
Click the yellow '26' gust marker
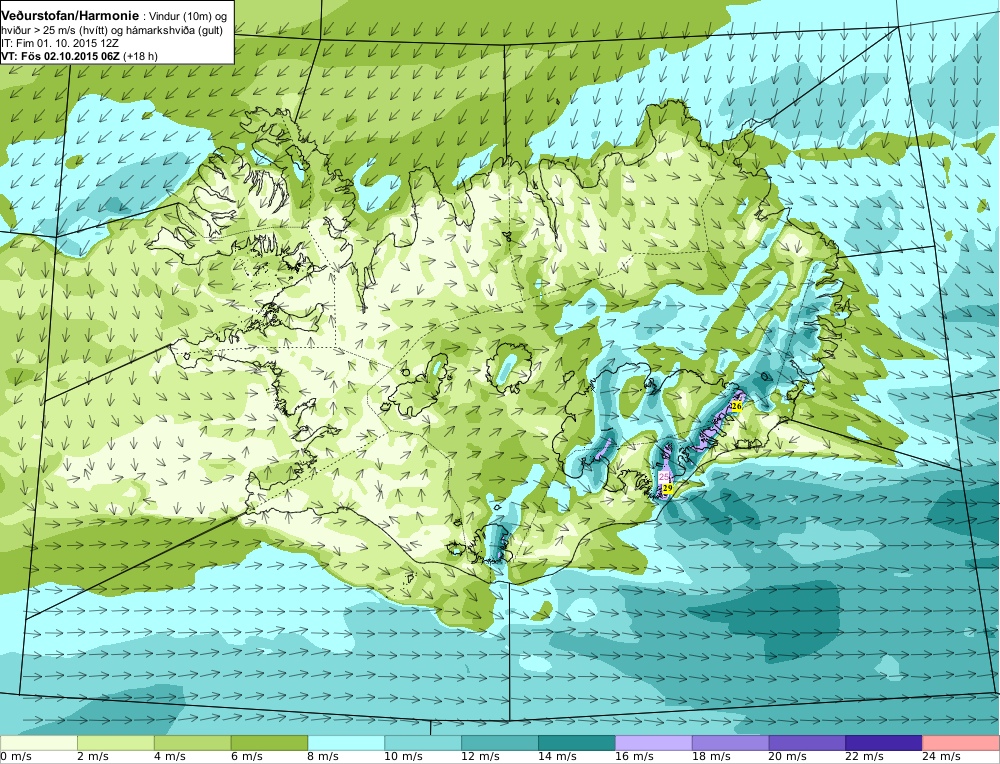(x=737, y=406)
